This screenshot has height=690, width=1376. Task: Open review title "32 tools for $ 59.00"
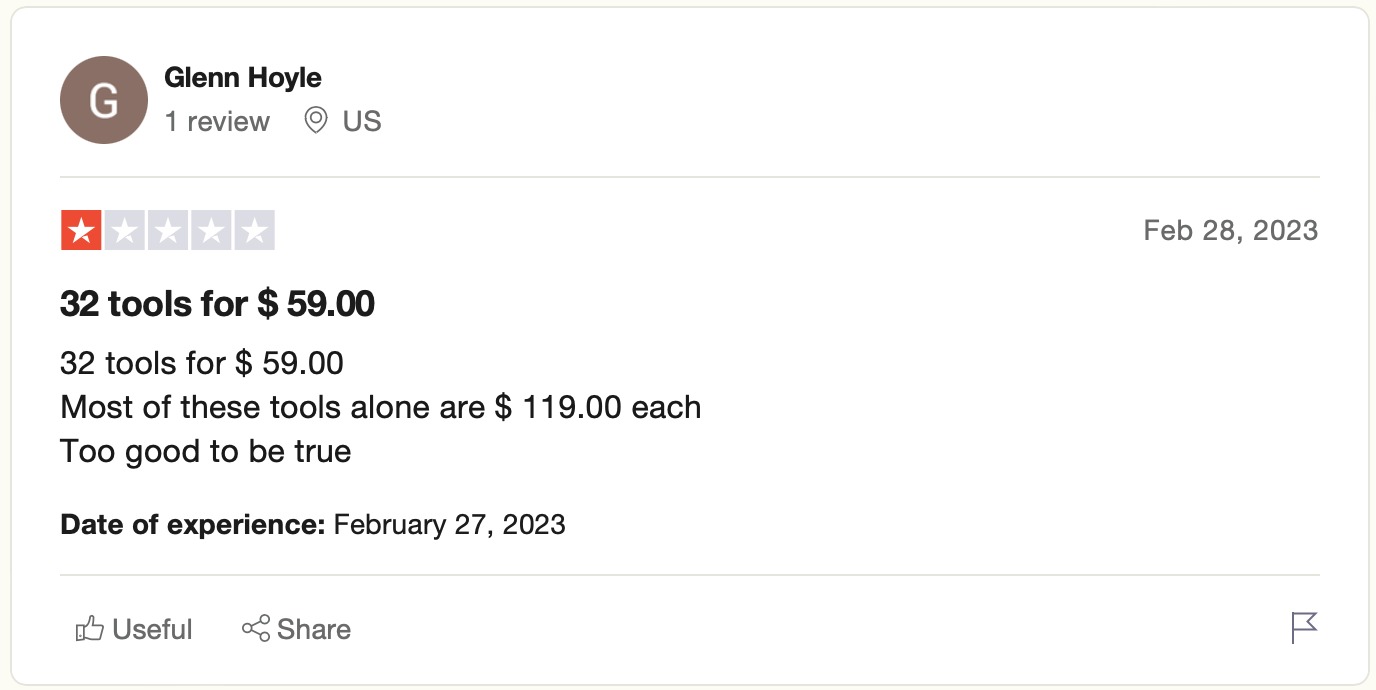(x=217, y=304)
